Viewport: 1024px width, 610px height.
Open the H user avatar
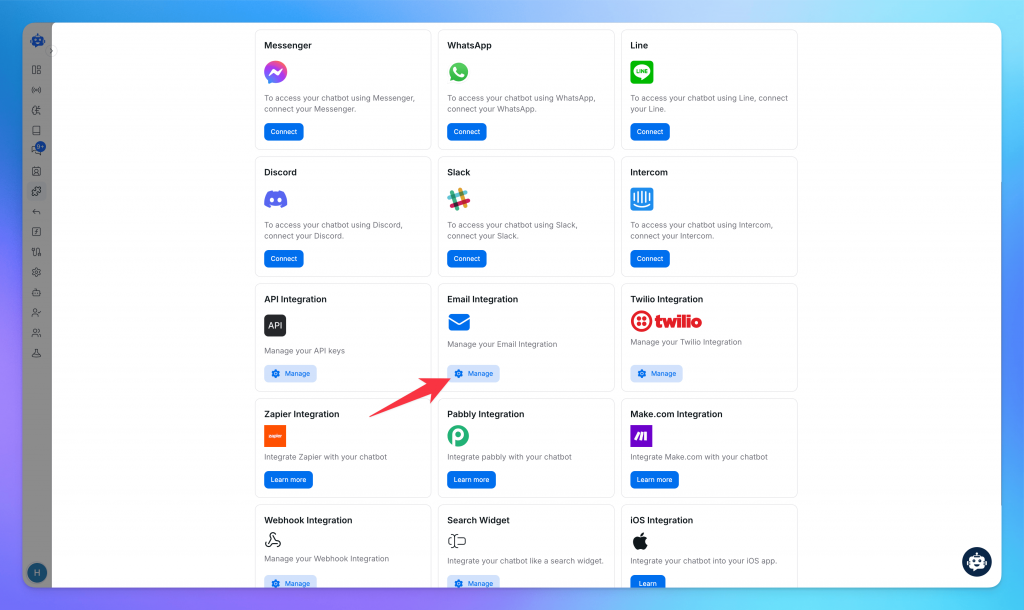(x=37, y=573)
